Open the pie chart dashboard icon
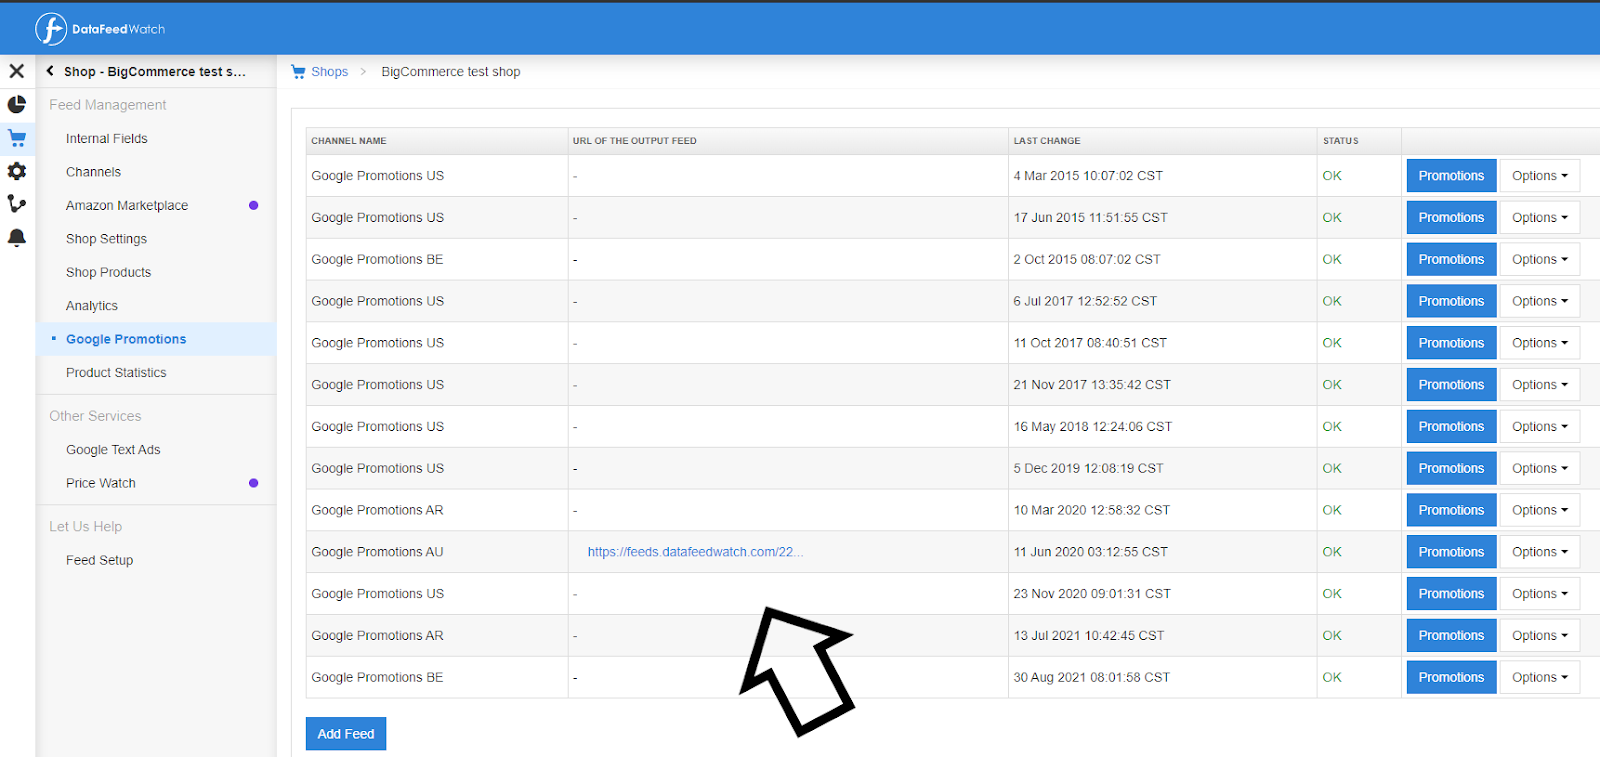1600x757 pixels. [17, 104]
